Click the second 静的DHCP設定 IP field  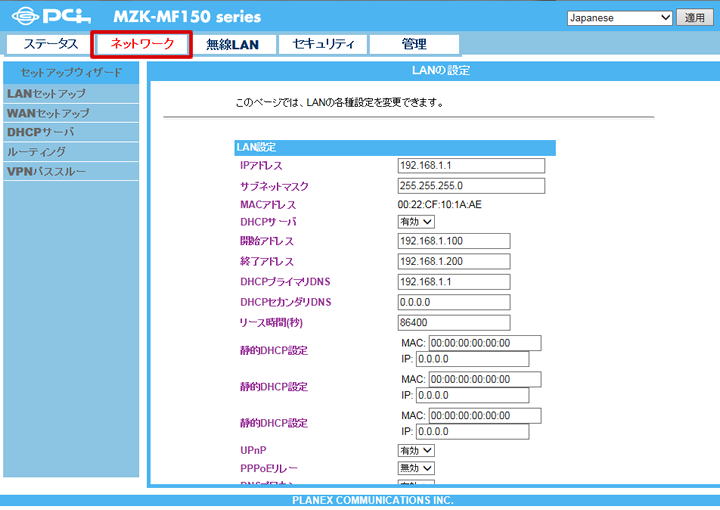(472, 395)
